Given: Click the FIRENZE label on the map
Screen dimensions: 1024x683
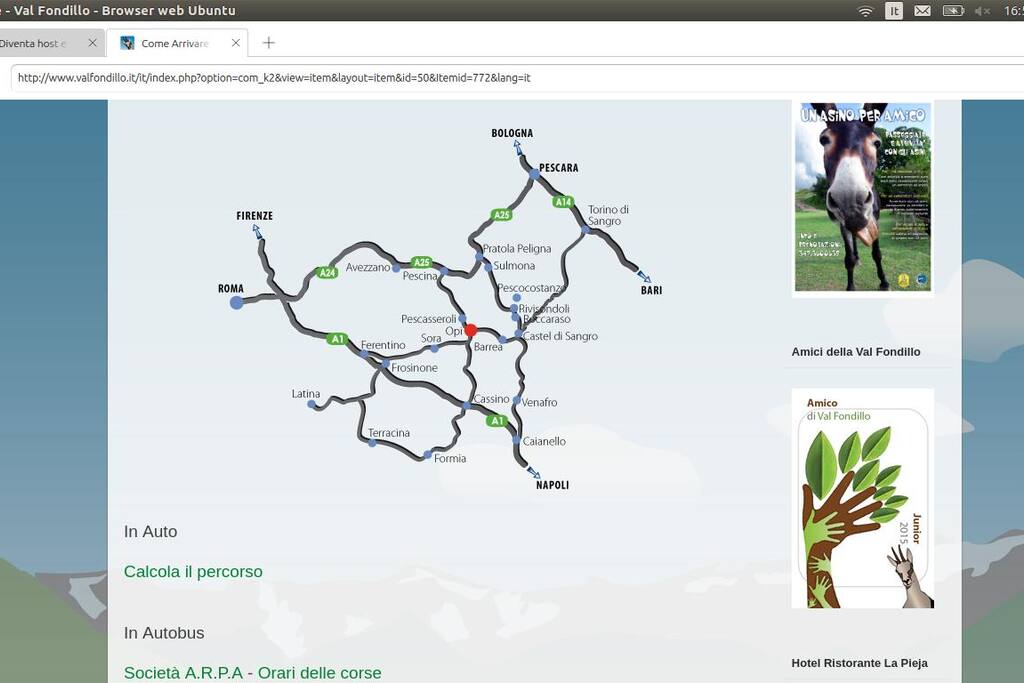Looking at the screenshot, I should (x=255, y=215).
